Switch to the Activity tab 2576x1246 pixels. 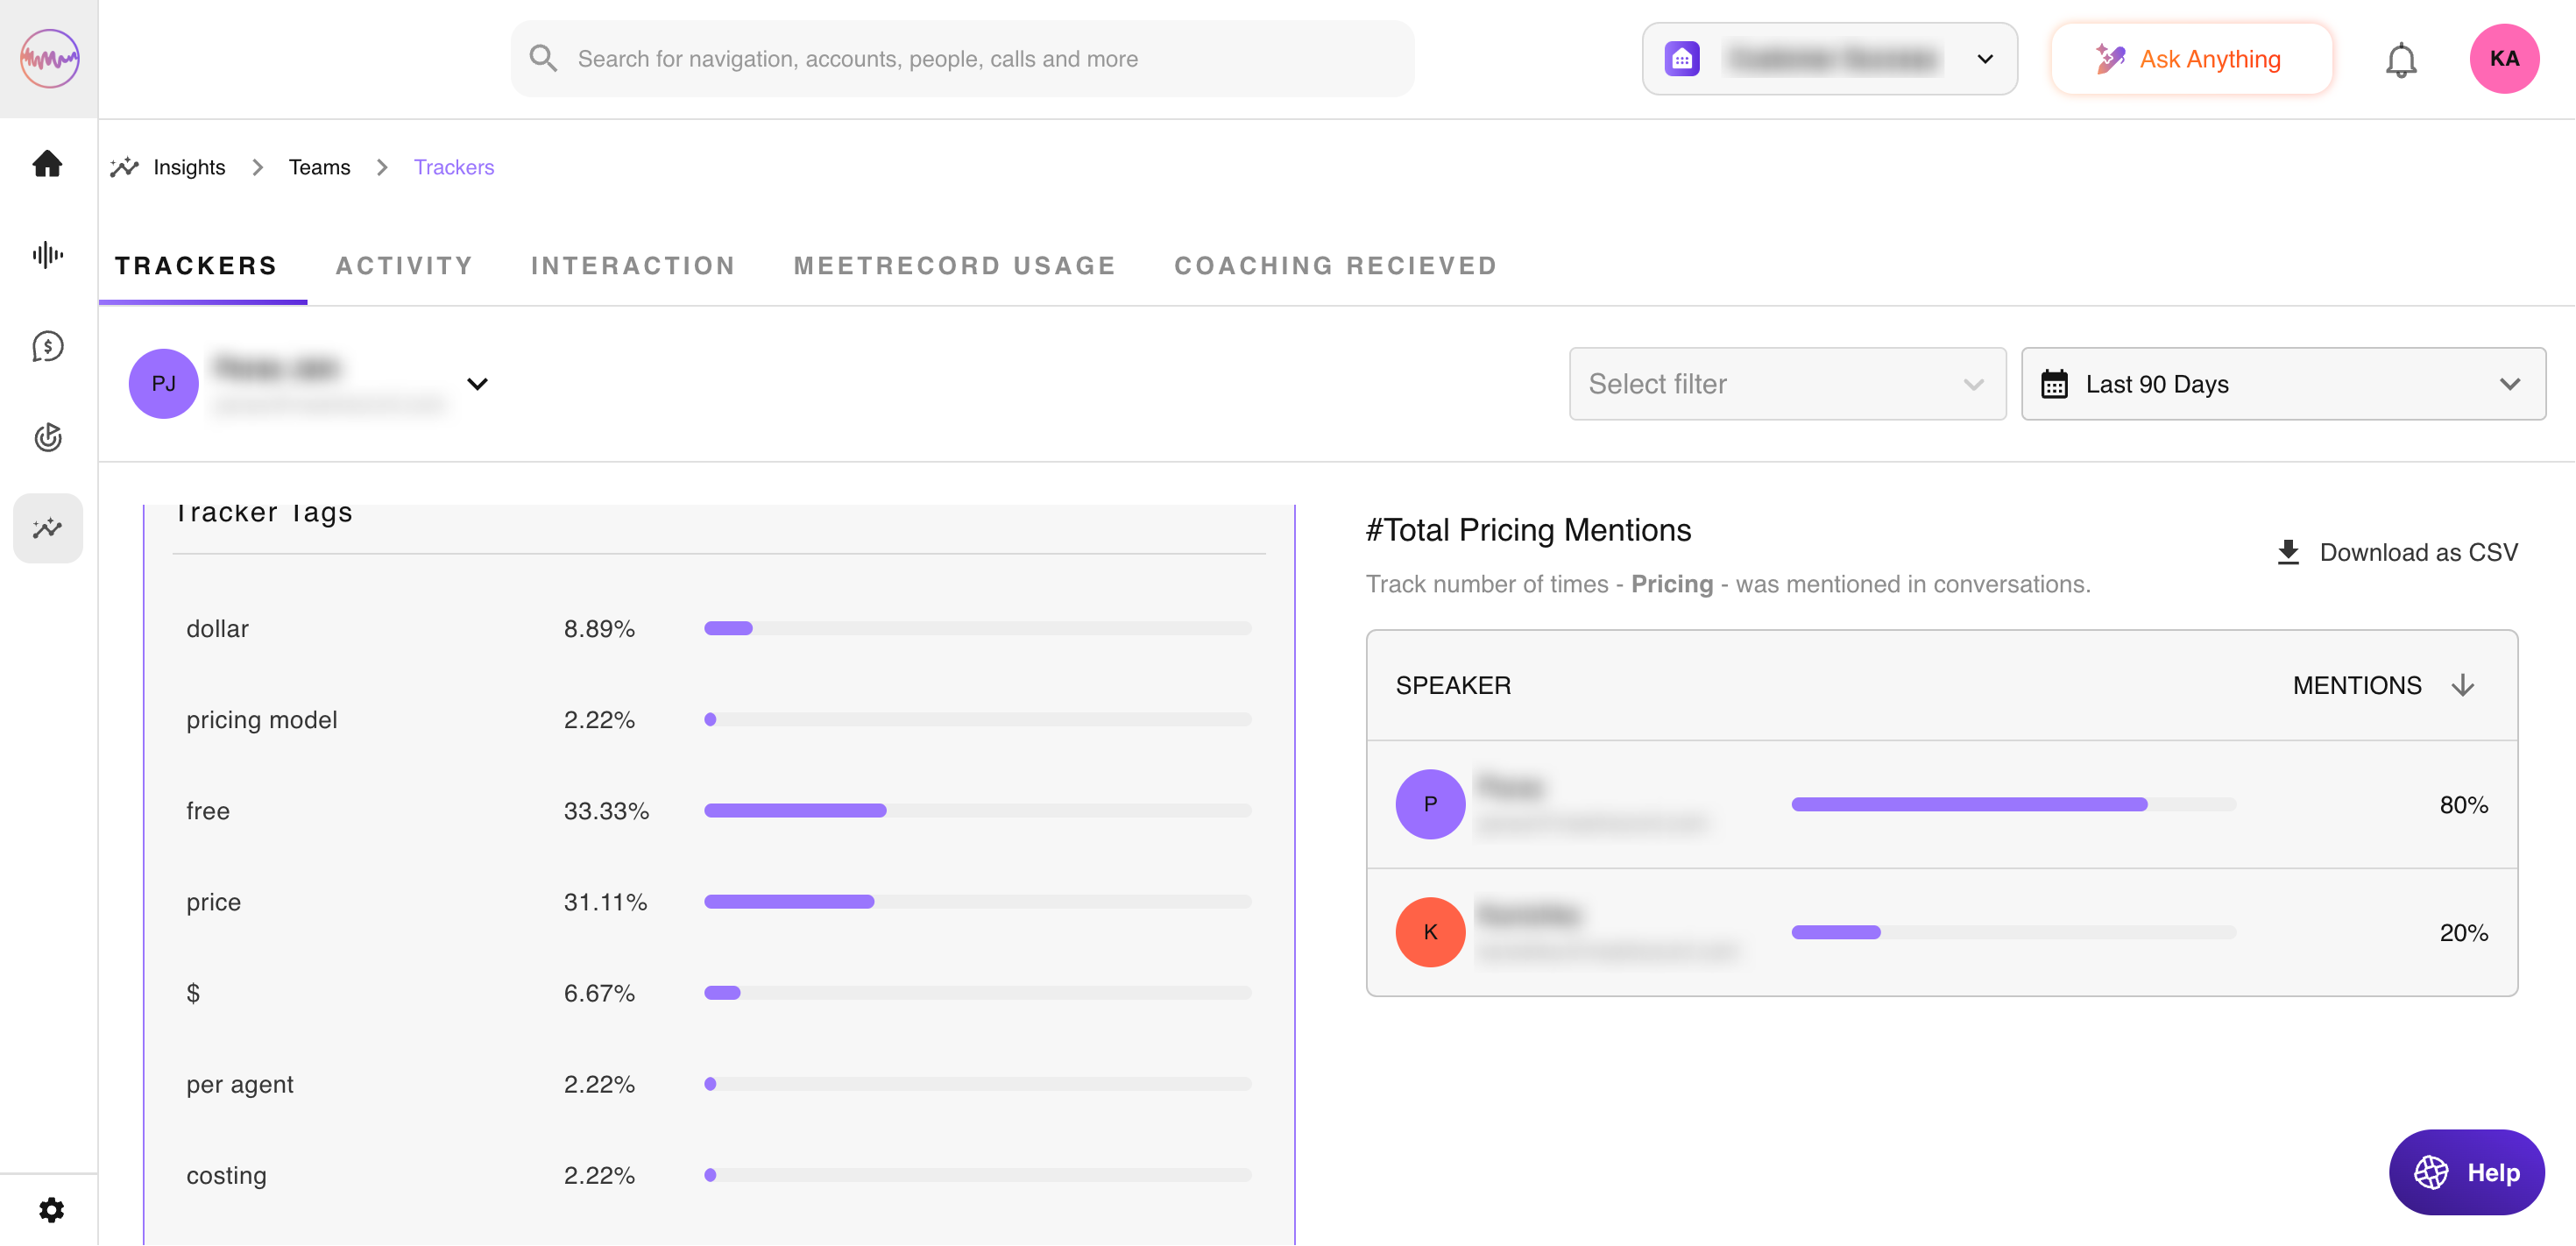pos(404,266)
